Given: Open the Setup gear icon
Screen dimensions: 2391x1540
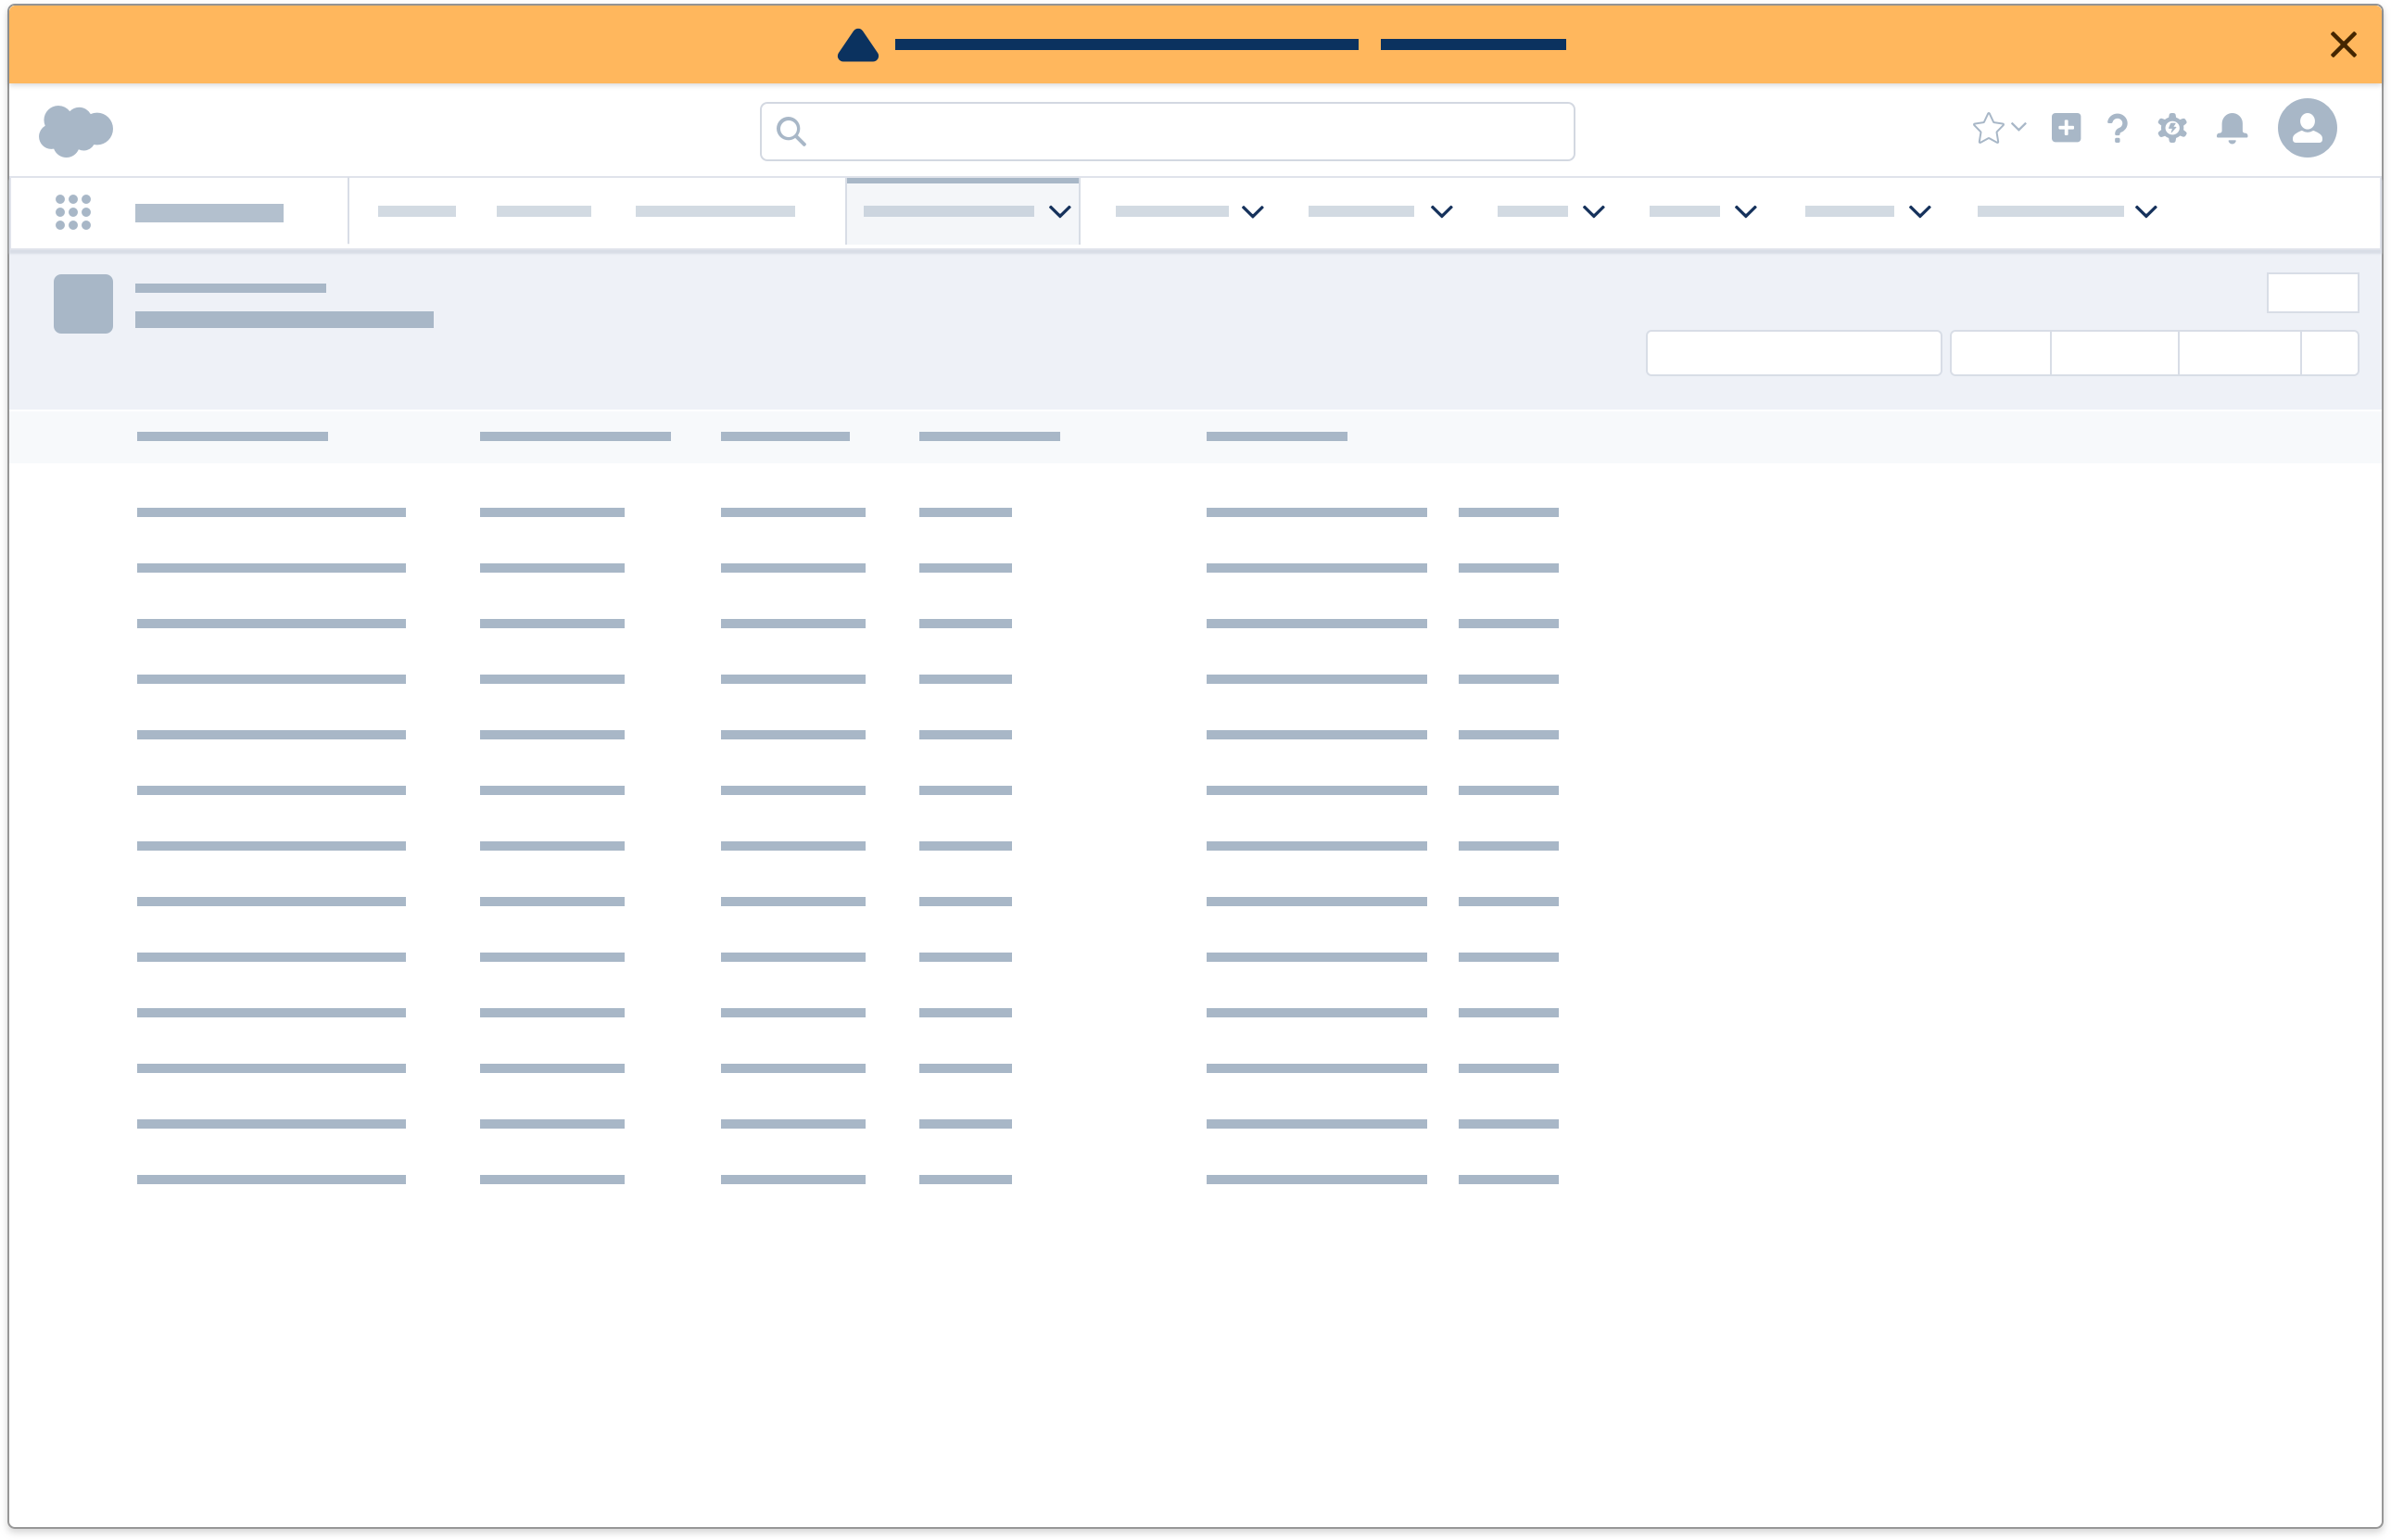Looking at the screenshot, I should click(x=2172, y=128).
